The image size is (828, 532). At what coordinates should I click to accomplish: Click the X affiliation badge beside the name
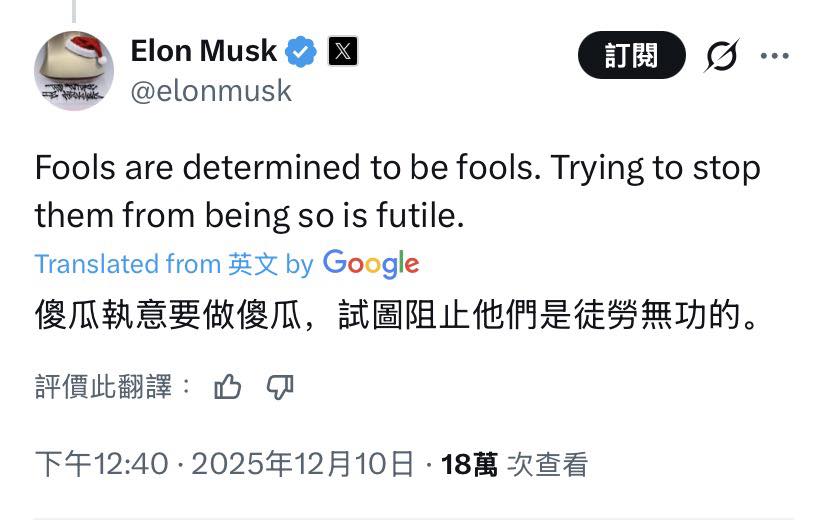pos(342,51)
